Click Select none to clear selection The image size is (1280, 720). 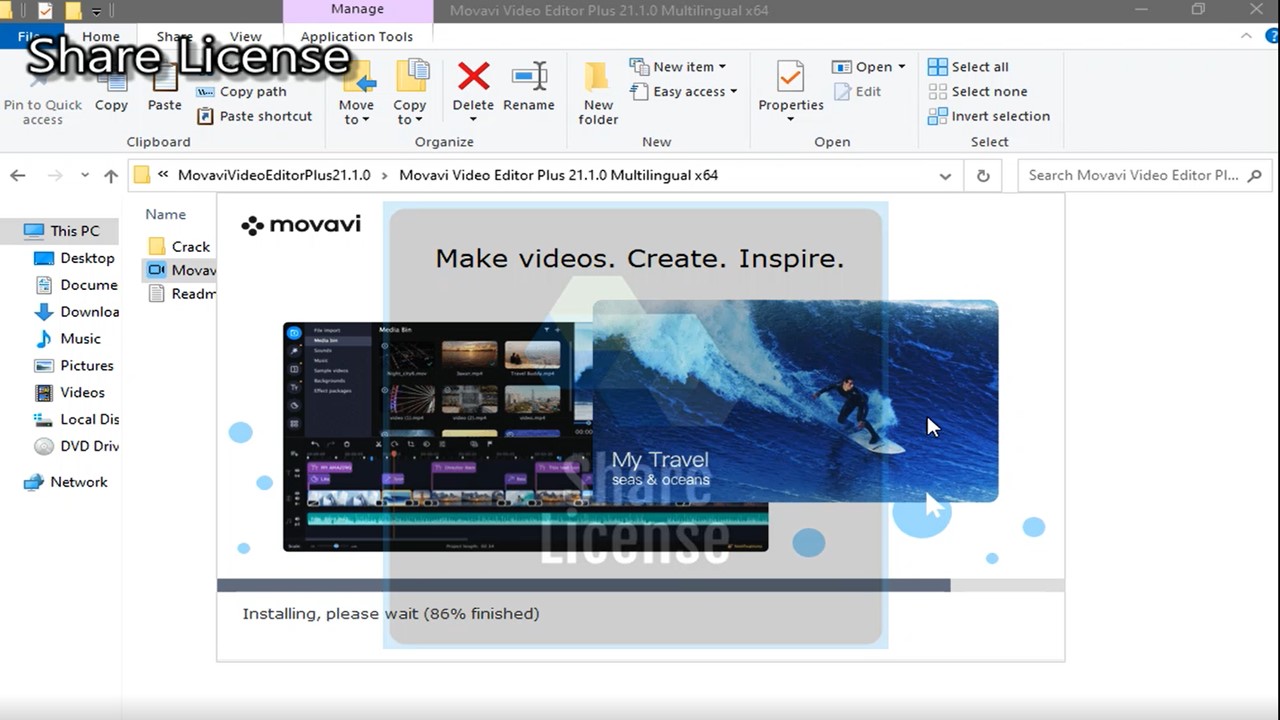(977, 91)
